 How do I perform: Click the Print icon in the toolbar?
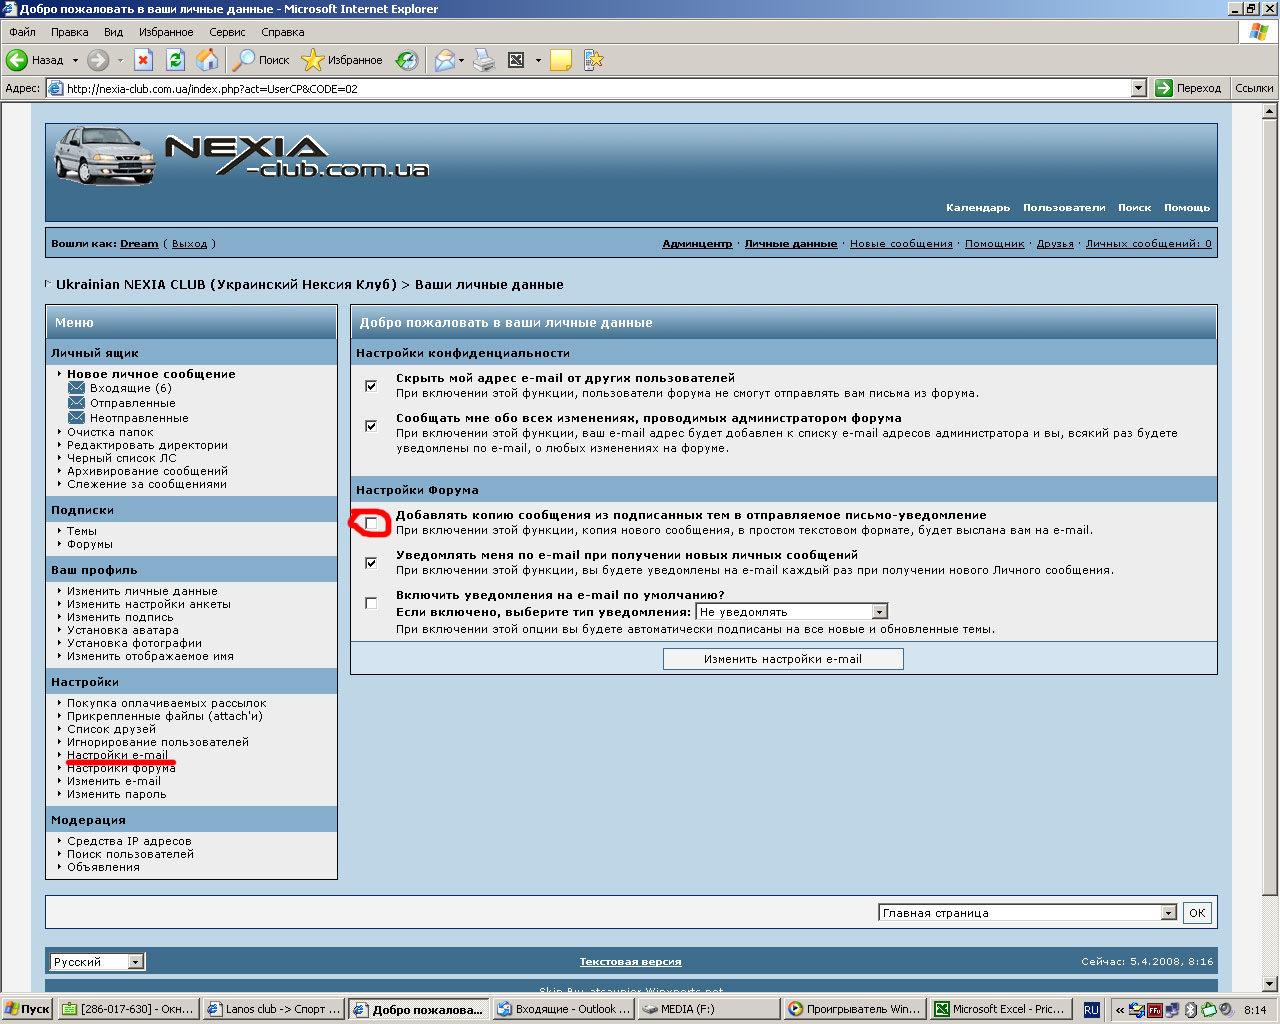click(x=484, y=60)
